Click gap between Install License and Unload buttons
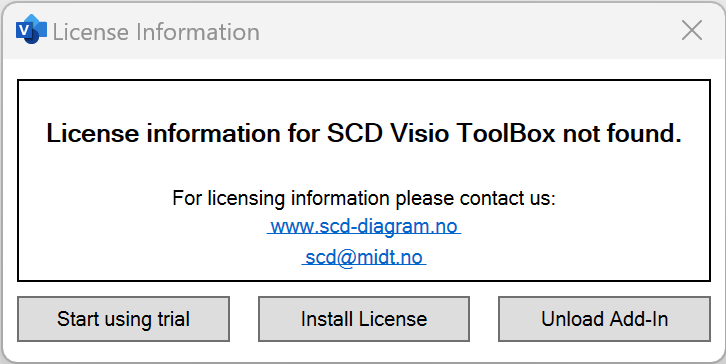Viewport: 726px width, 364px height. 484,319
